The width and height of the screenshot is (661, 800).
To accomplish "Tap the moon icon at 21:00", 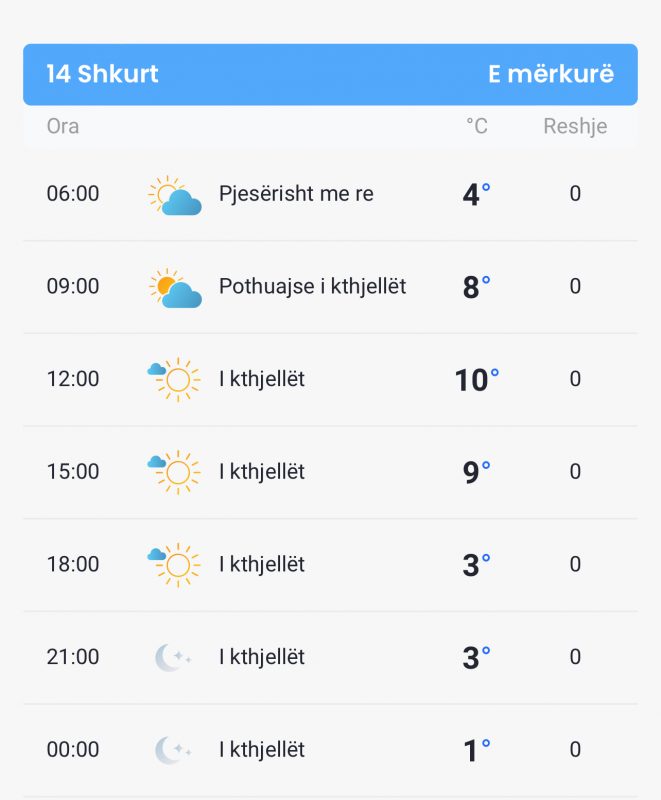I will (173, 657).
